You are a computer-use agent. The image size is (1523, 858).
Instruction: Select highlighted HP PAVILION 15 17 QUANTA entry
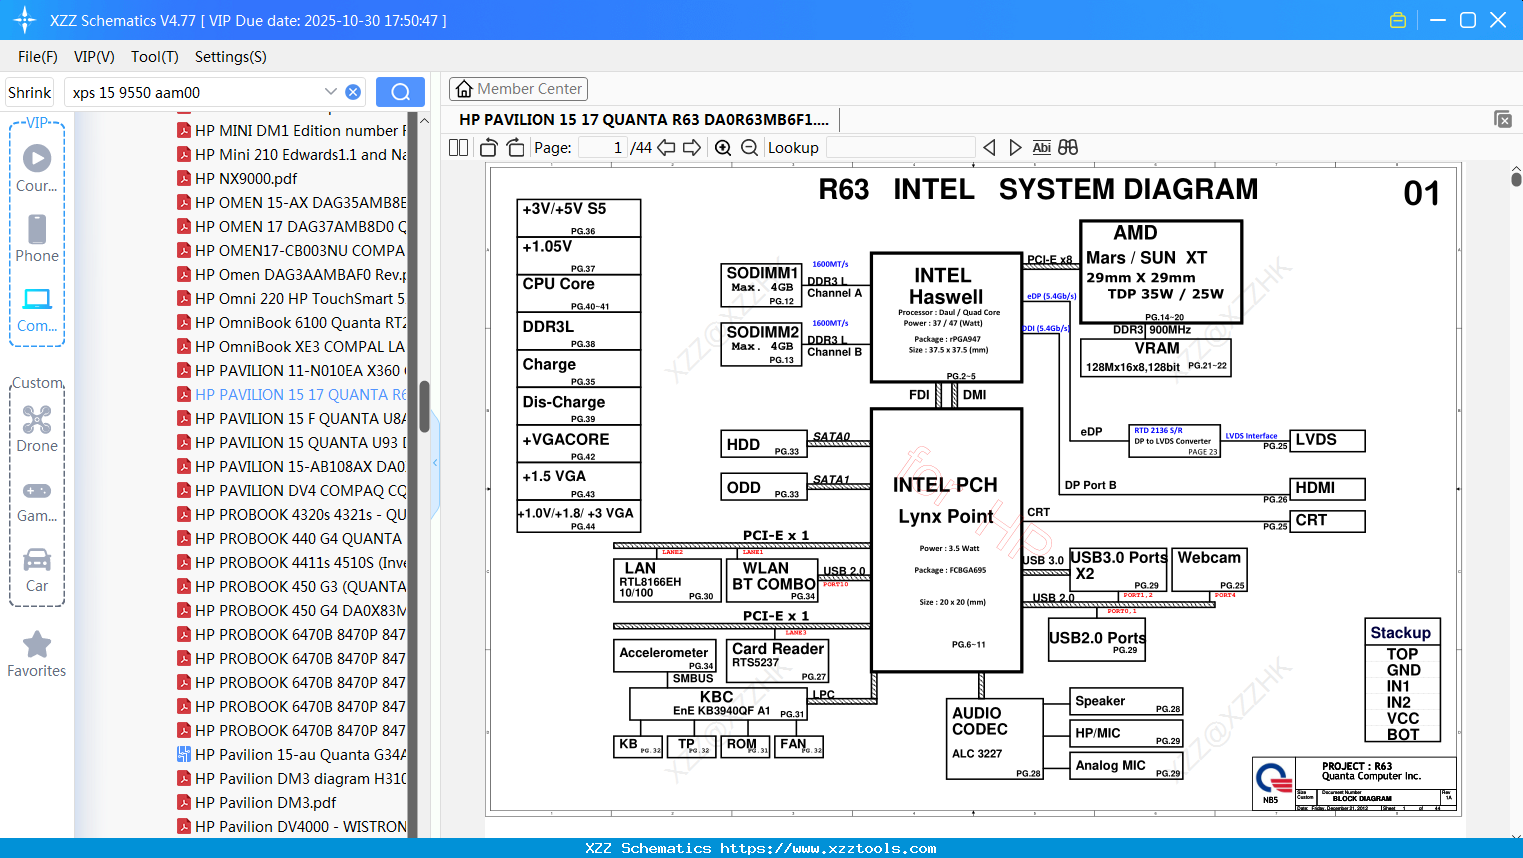coord(292,394)
